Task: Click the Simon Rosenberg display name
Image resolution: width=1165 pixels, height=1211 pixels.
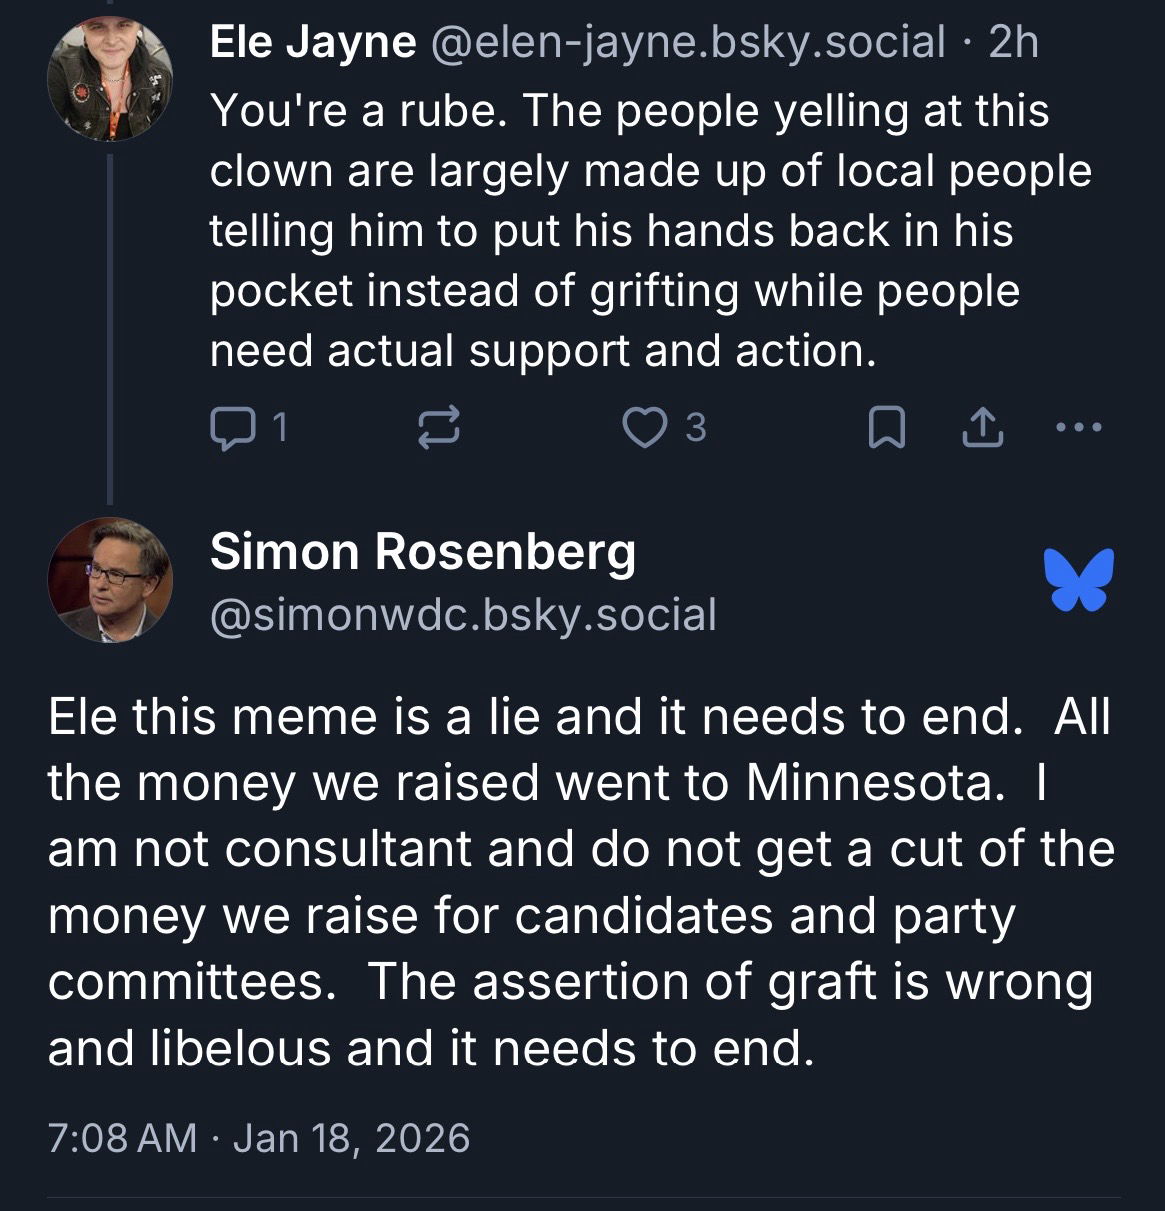Action: click(x=422, y=552)
